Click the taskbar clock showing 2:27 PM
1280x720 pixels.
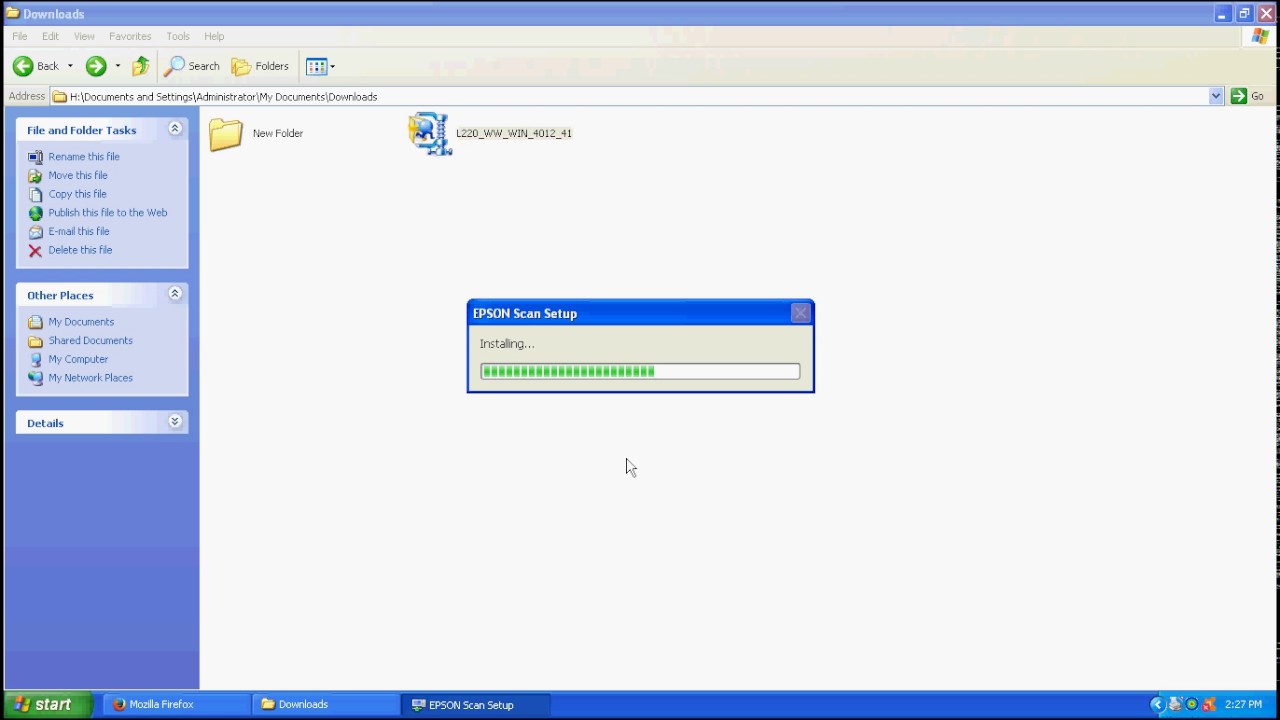click(1243, 705)
